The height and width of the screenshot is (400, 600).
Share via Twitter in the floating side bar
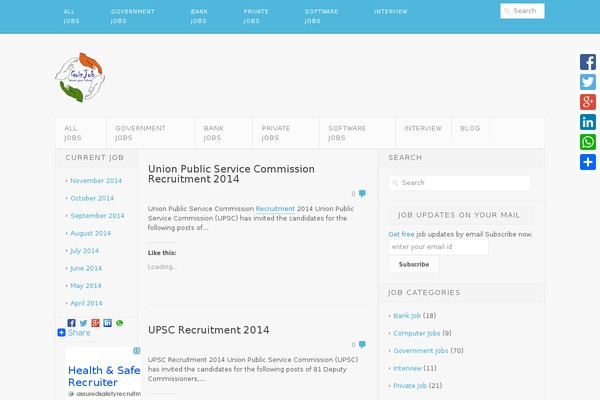pos(588,82)
